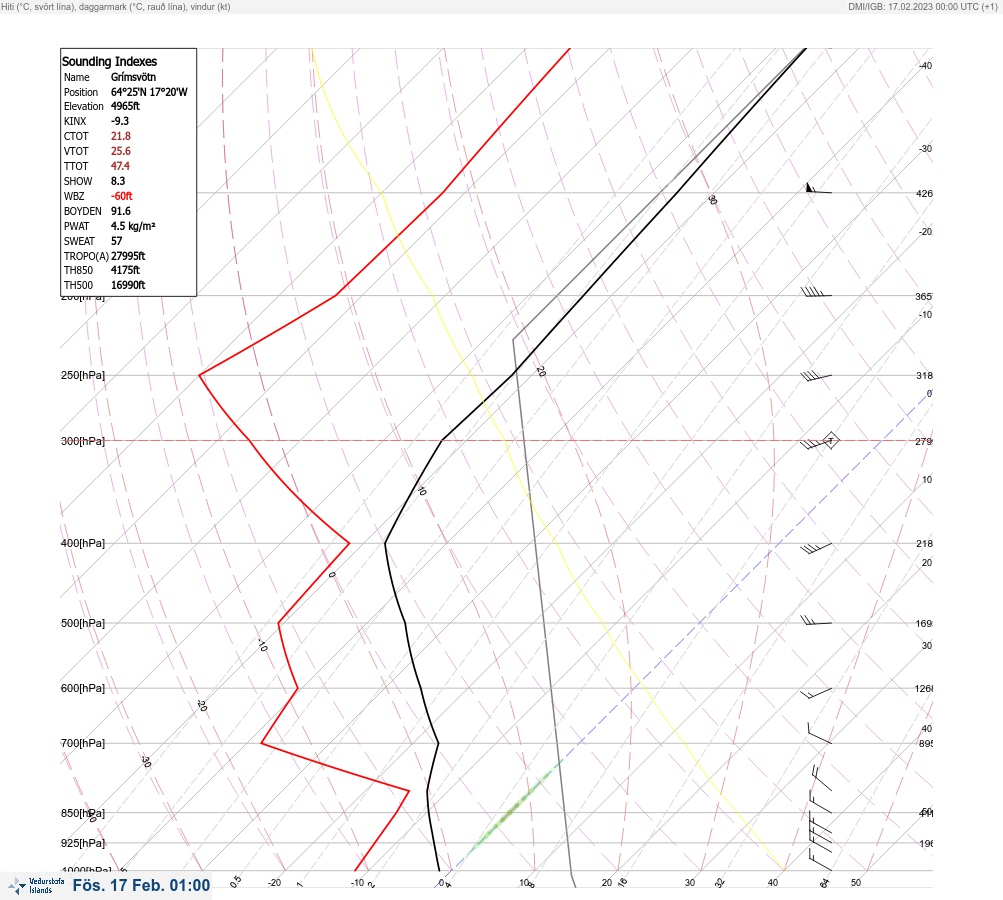Click the 'Sounding Indexes' heading
The width and height of the screenshot is (1003, 900).
point(109,61)
